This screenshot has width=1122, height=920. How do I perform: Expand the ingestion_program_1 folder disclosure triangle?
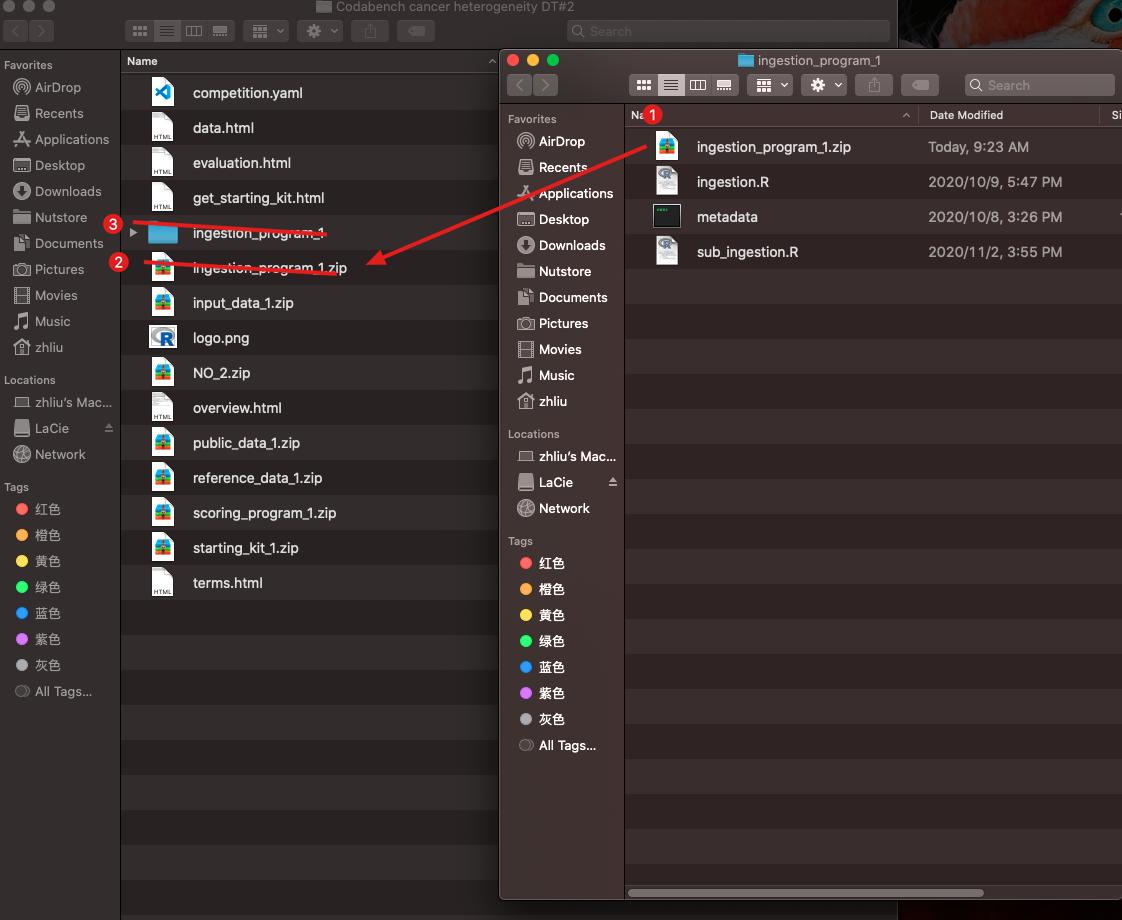133,233
